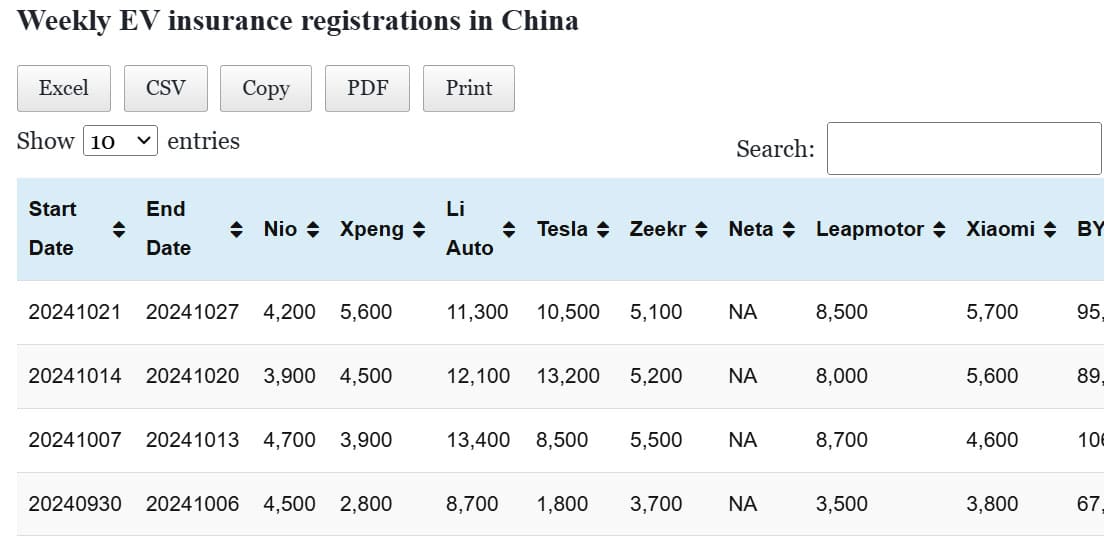Sort table by Nio column arrows

tap(313, 229)
